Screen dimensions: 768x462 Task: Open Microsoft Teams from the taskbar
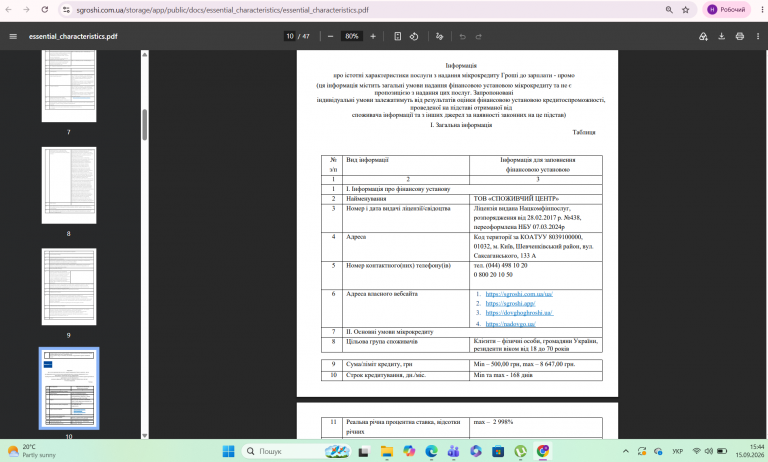454,451
